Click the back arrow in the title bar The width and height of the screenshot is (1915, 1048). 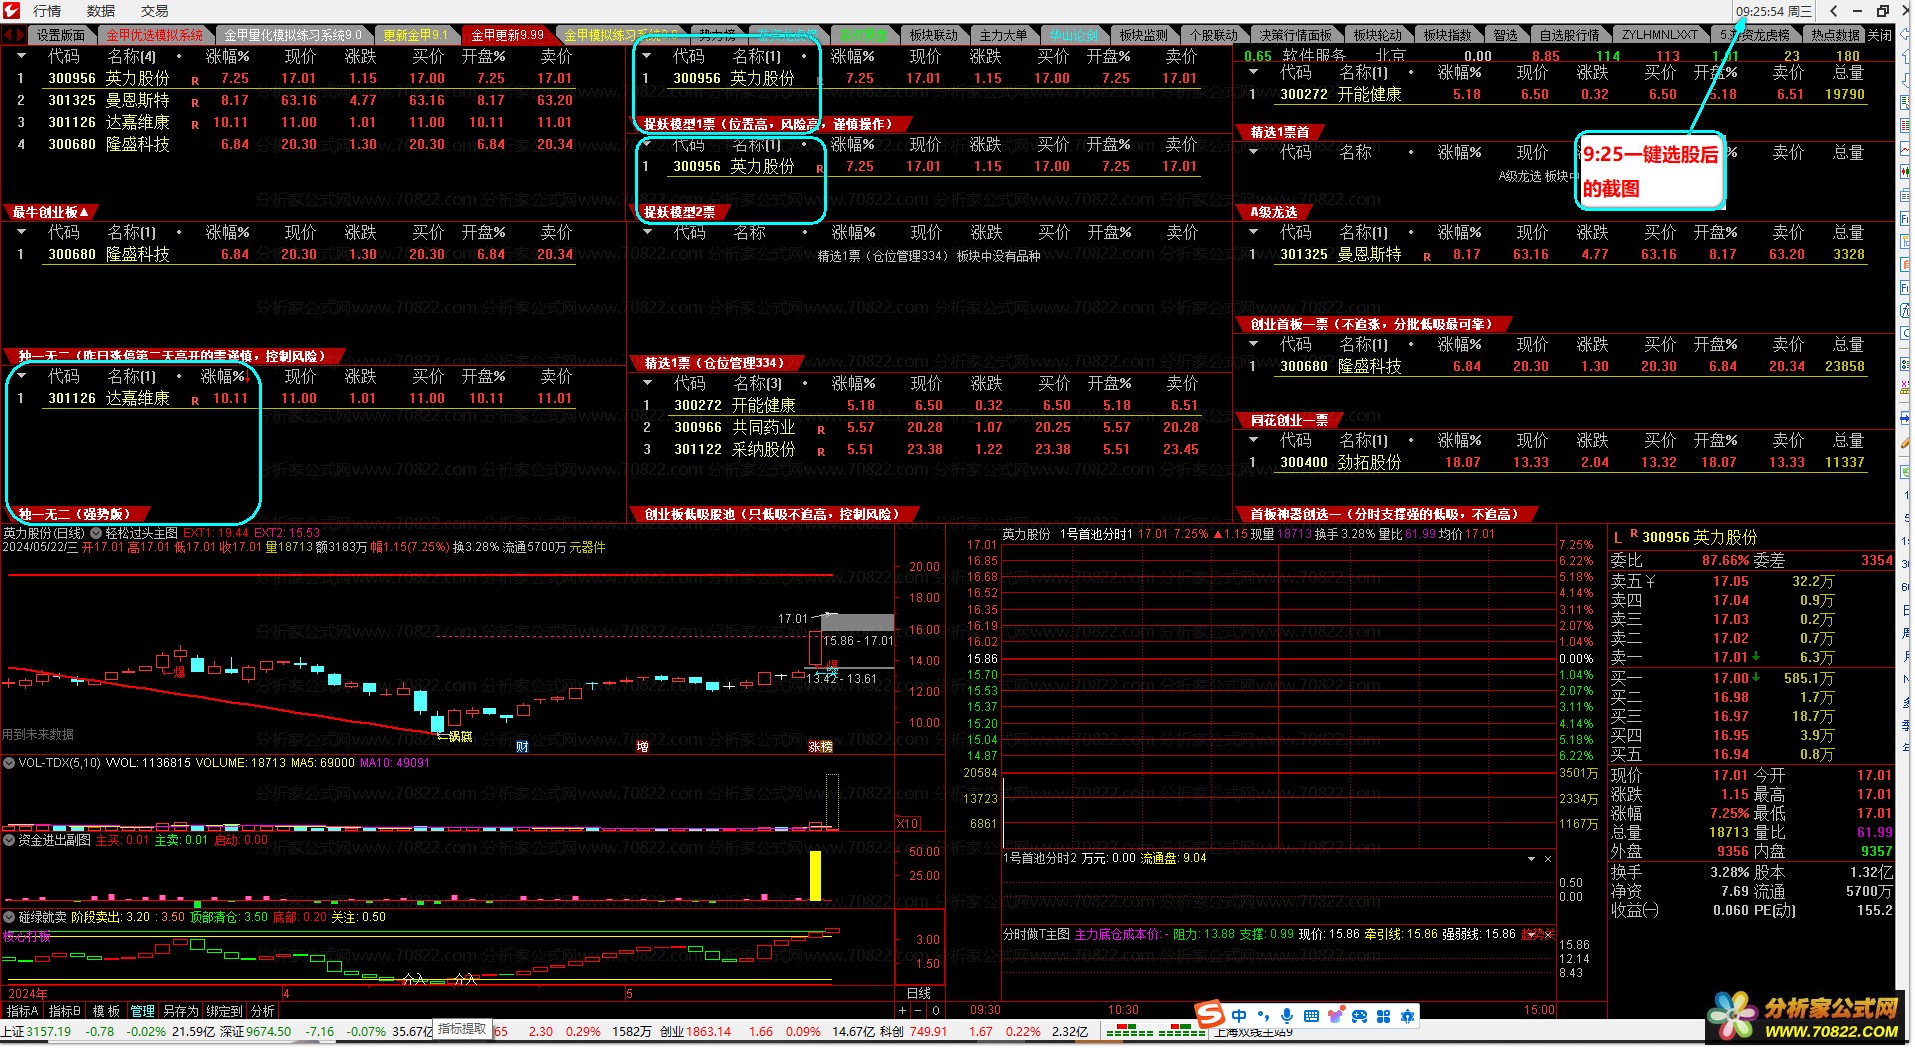point(1833,11)
